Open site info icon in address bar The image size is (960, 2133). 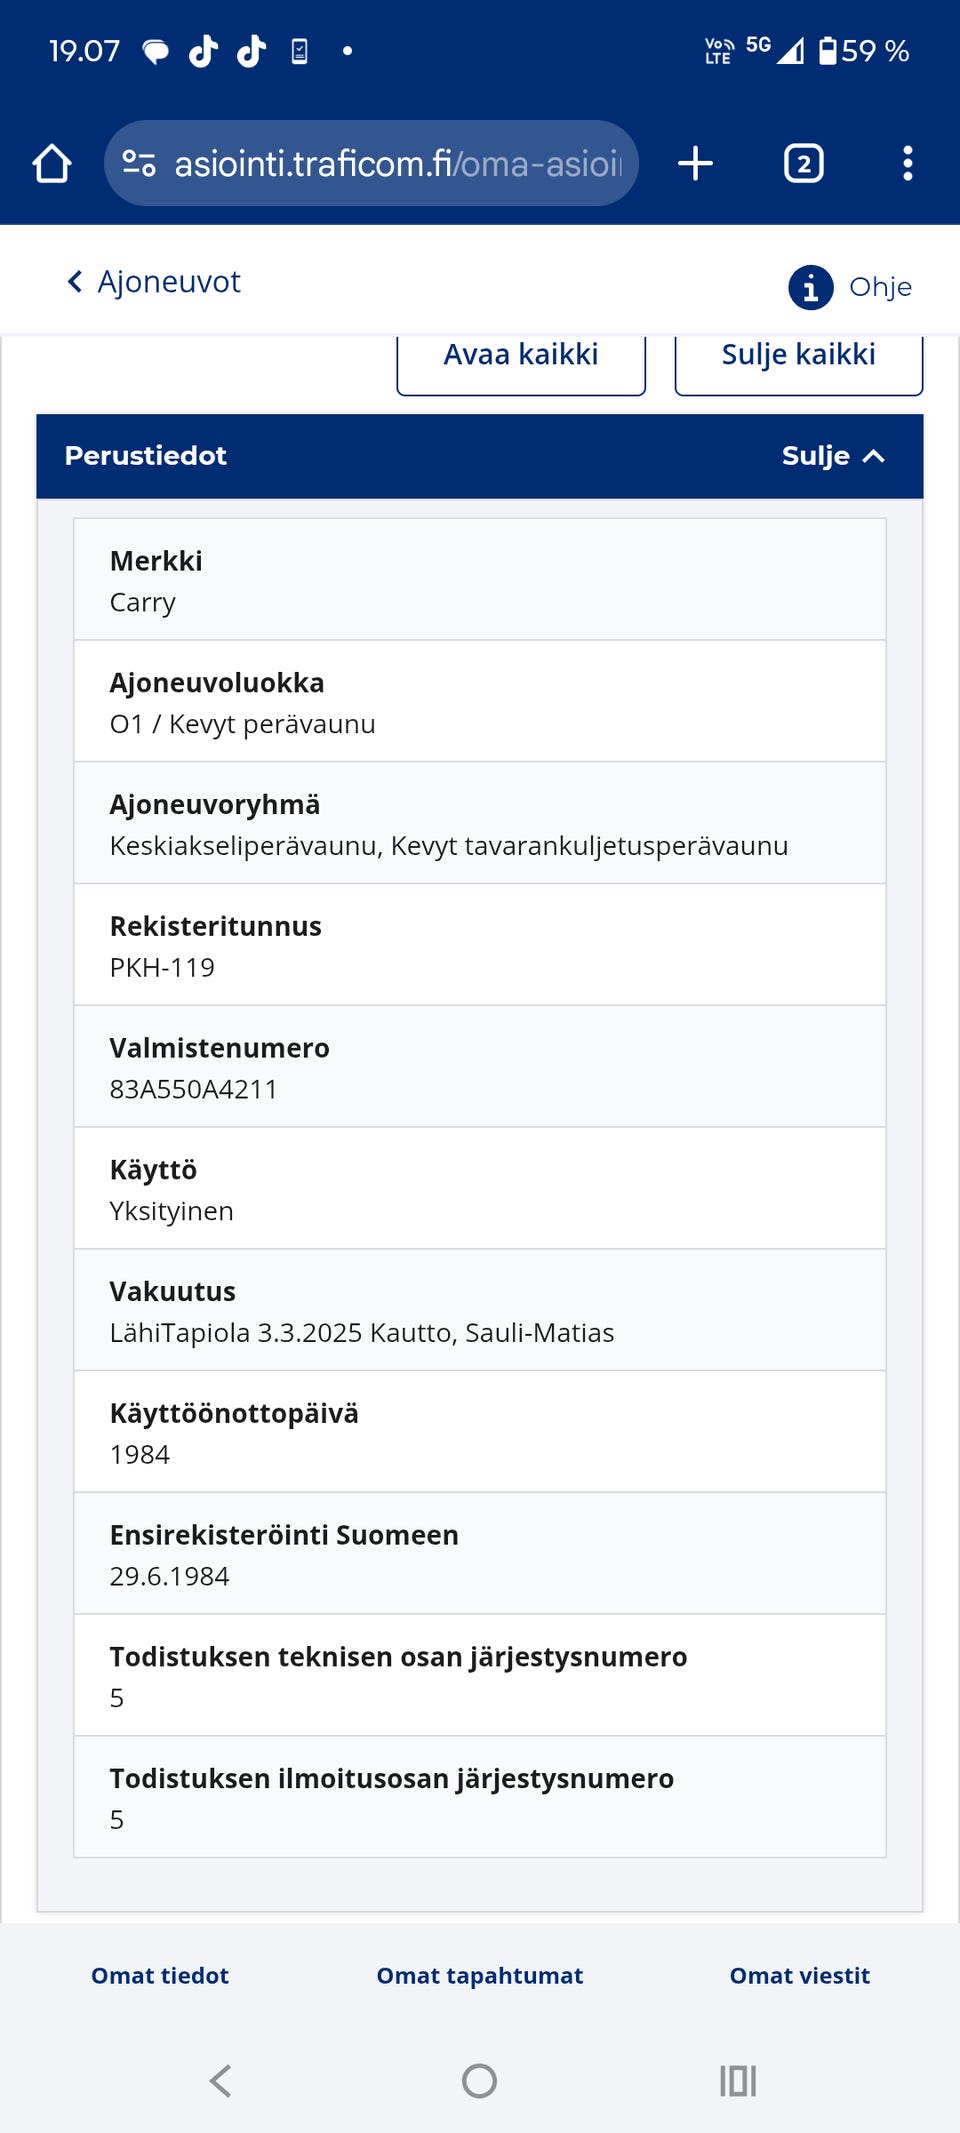(x=139, y=163)
